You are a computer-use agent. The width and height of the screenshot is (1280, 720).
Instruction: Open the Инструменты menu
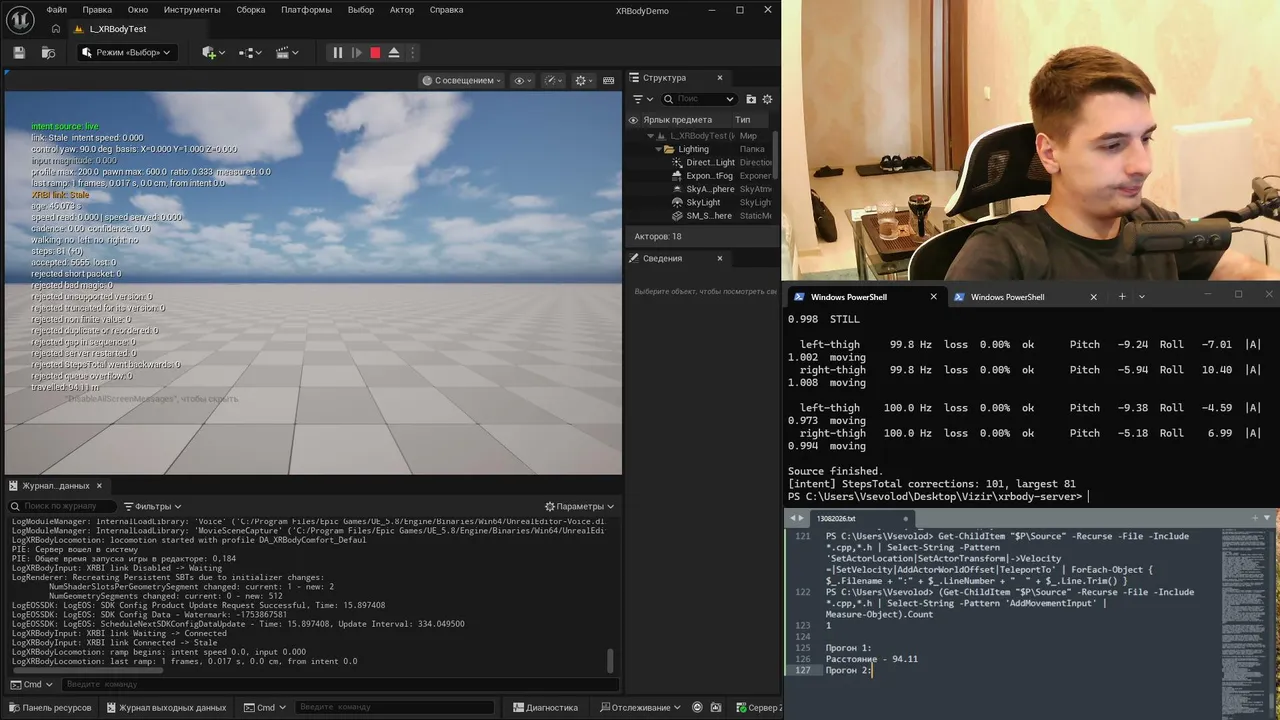pyautogui.click(x=192, y=10)
